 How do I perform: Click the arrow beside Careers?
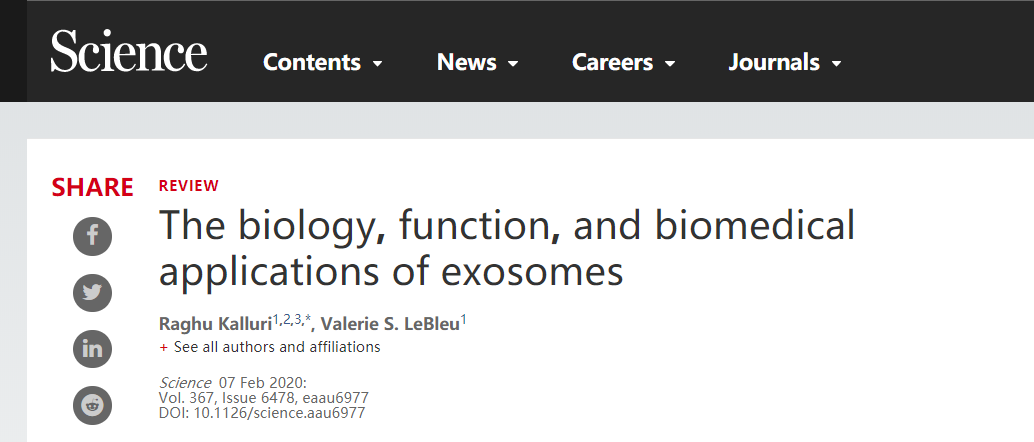tap(670, 64)
